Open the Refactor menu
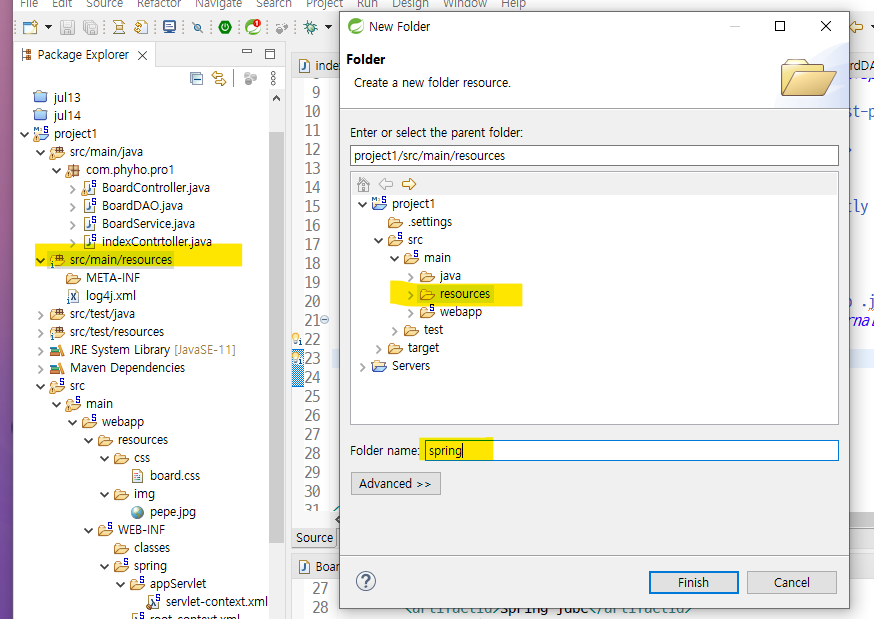The image size is (874, 619). pyautogui.click(x=158, y=4)
